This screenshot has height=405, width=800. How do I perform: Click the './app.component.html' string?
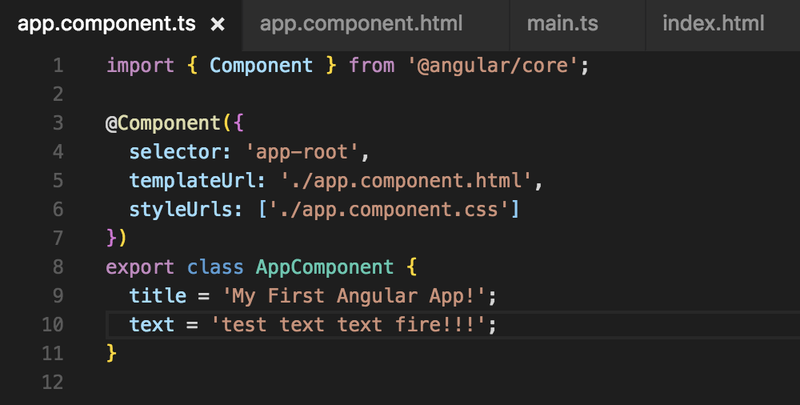click(x=406, y=181)
